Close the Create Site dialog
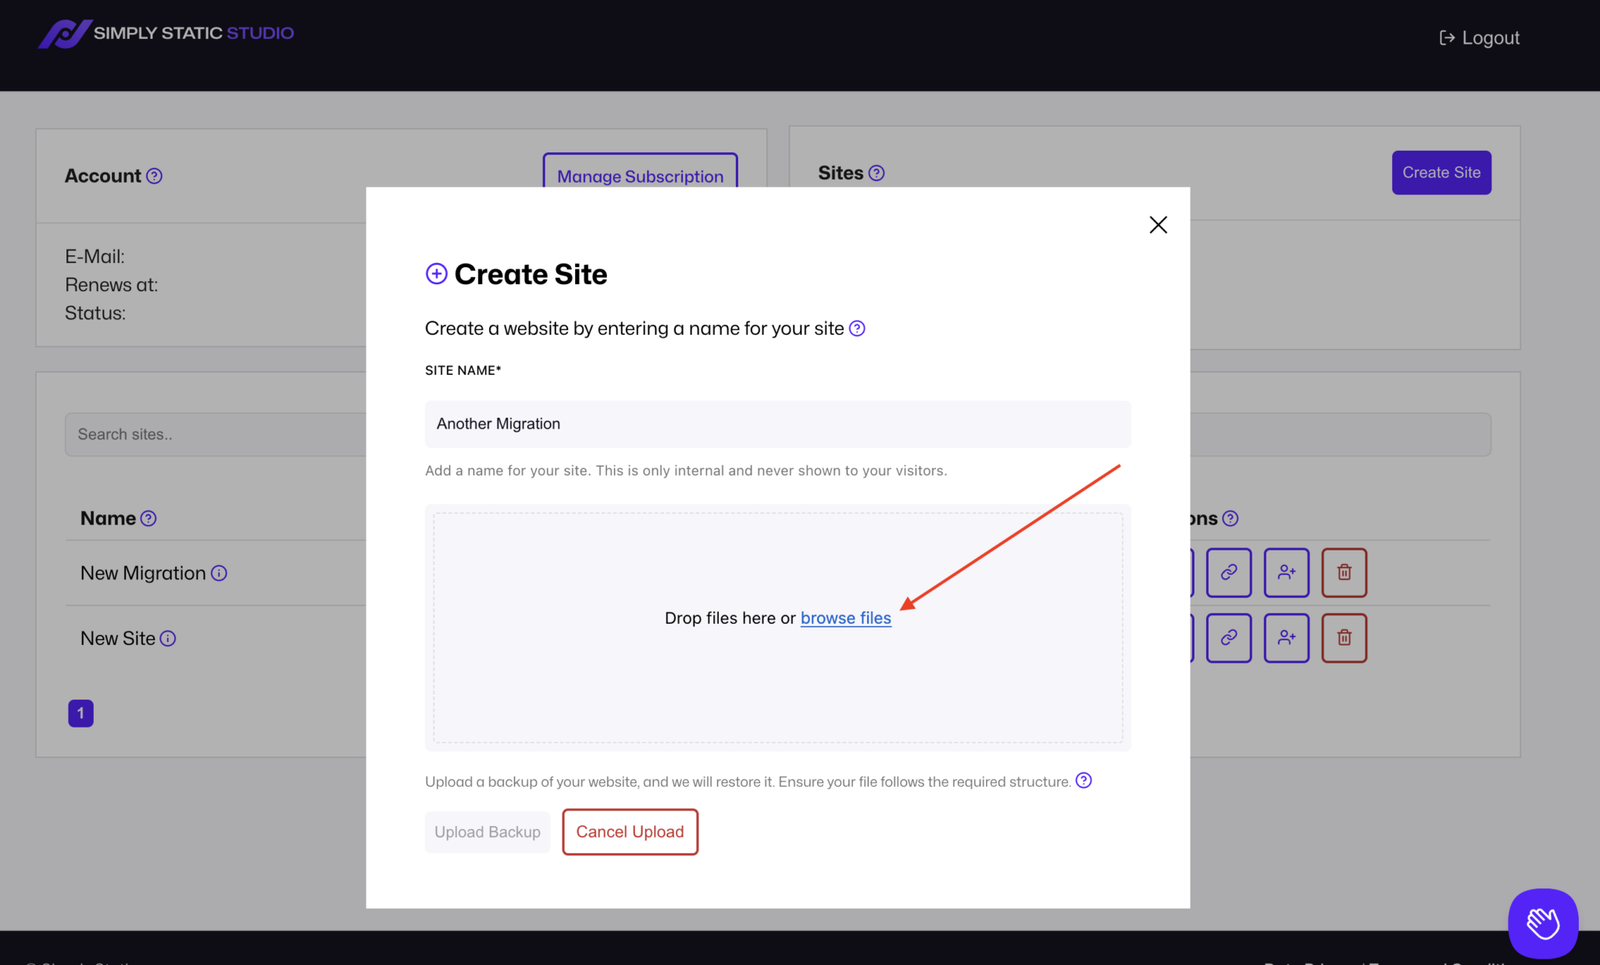The height and width of the screenshot is (965, 1600). click(1157, 225)
